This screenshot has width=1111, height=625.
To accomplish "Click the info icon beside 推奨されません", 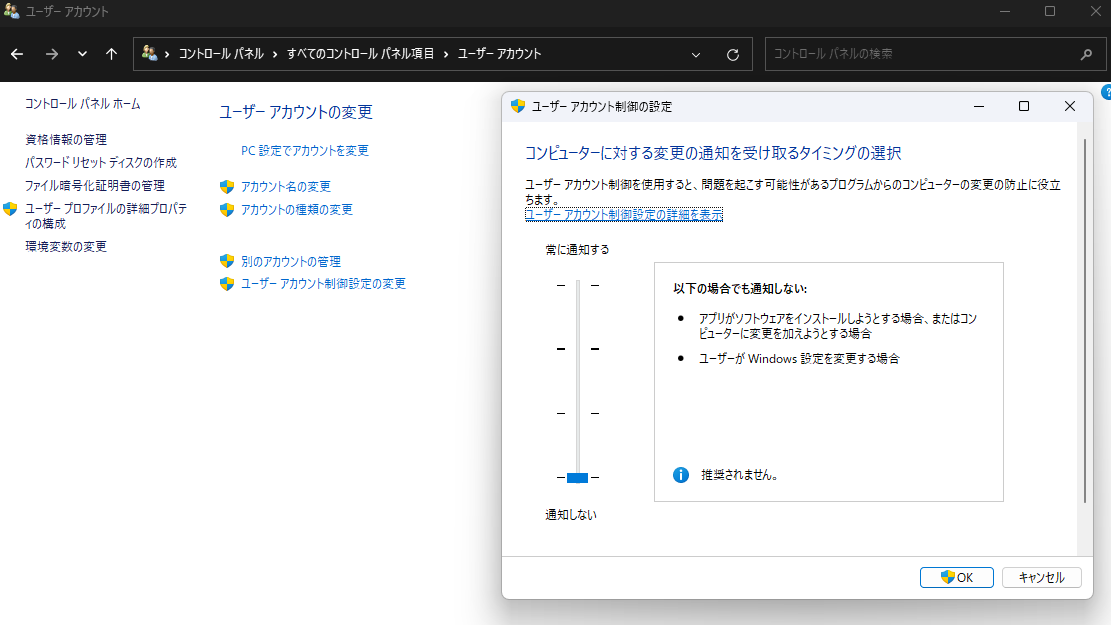I will click(679, 475).
